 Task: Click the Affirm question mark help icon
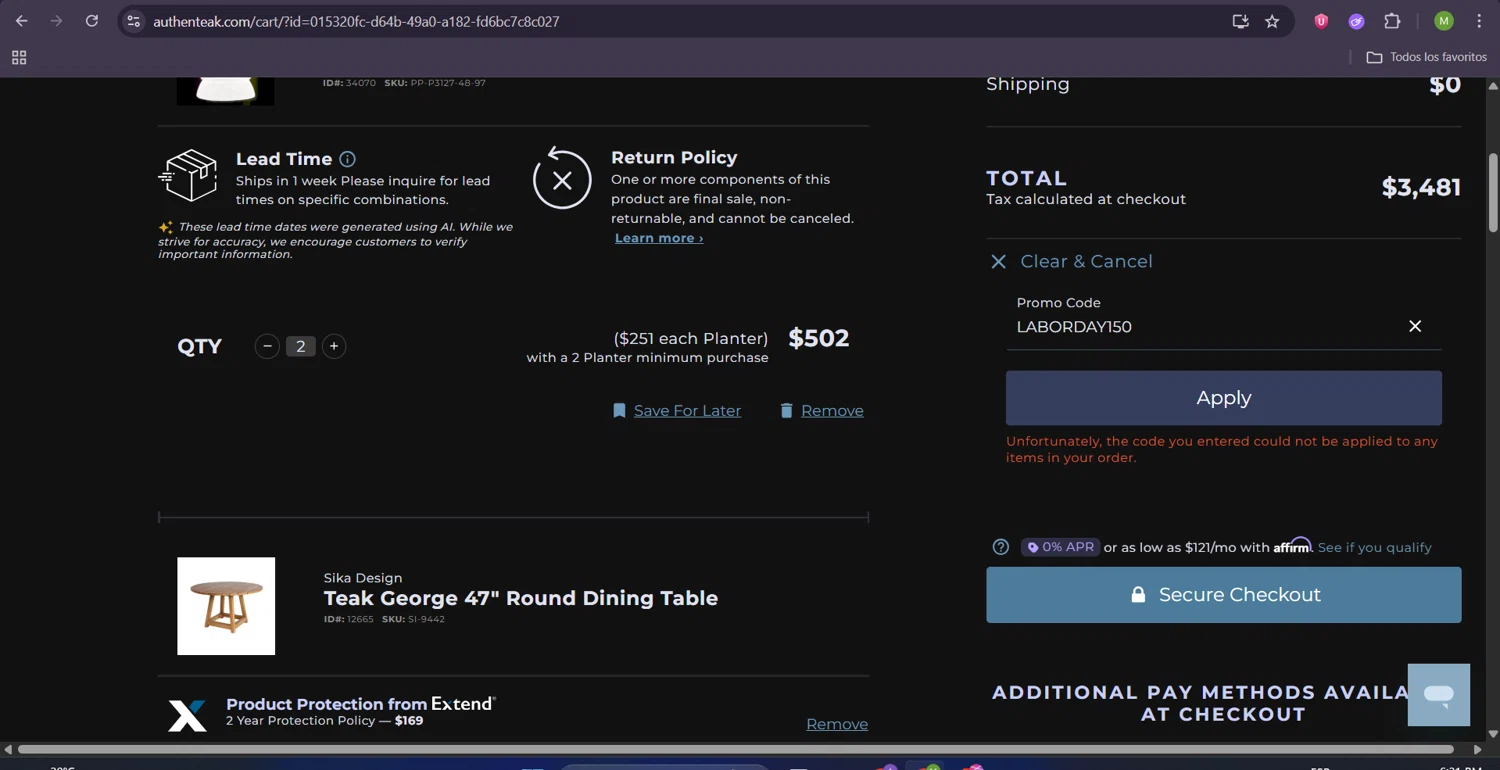[1000, 547]
